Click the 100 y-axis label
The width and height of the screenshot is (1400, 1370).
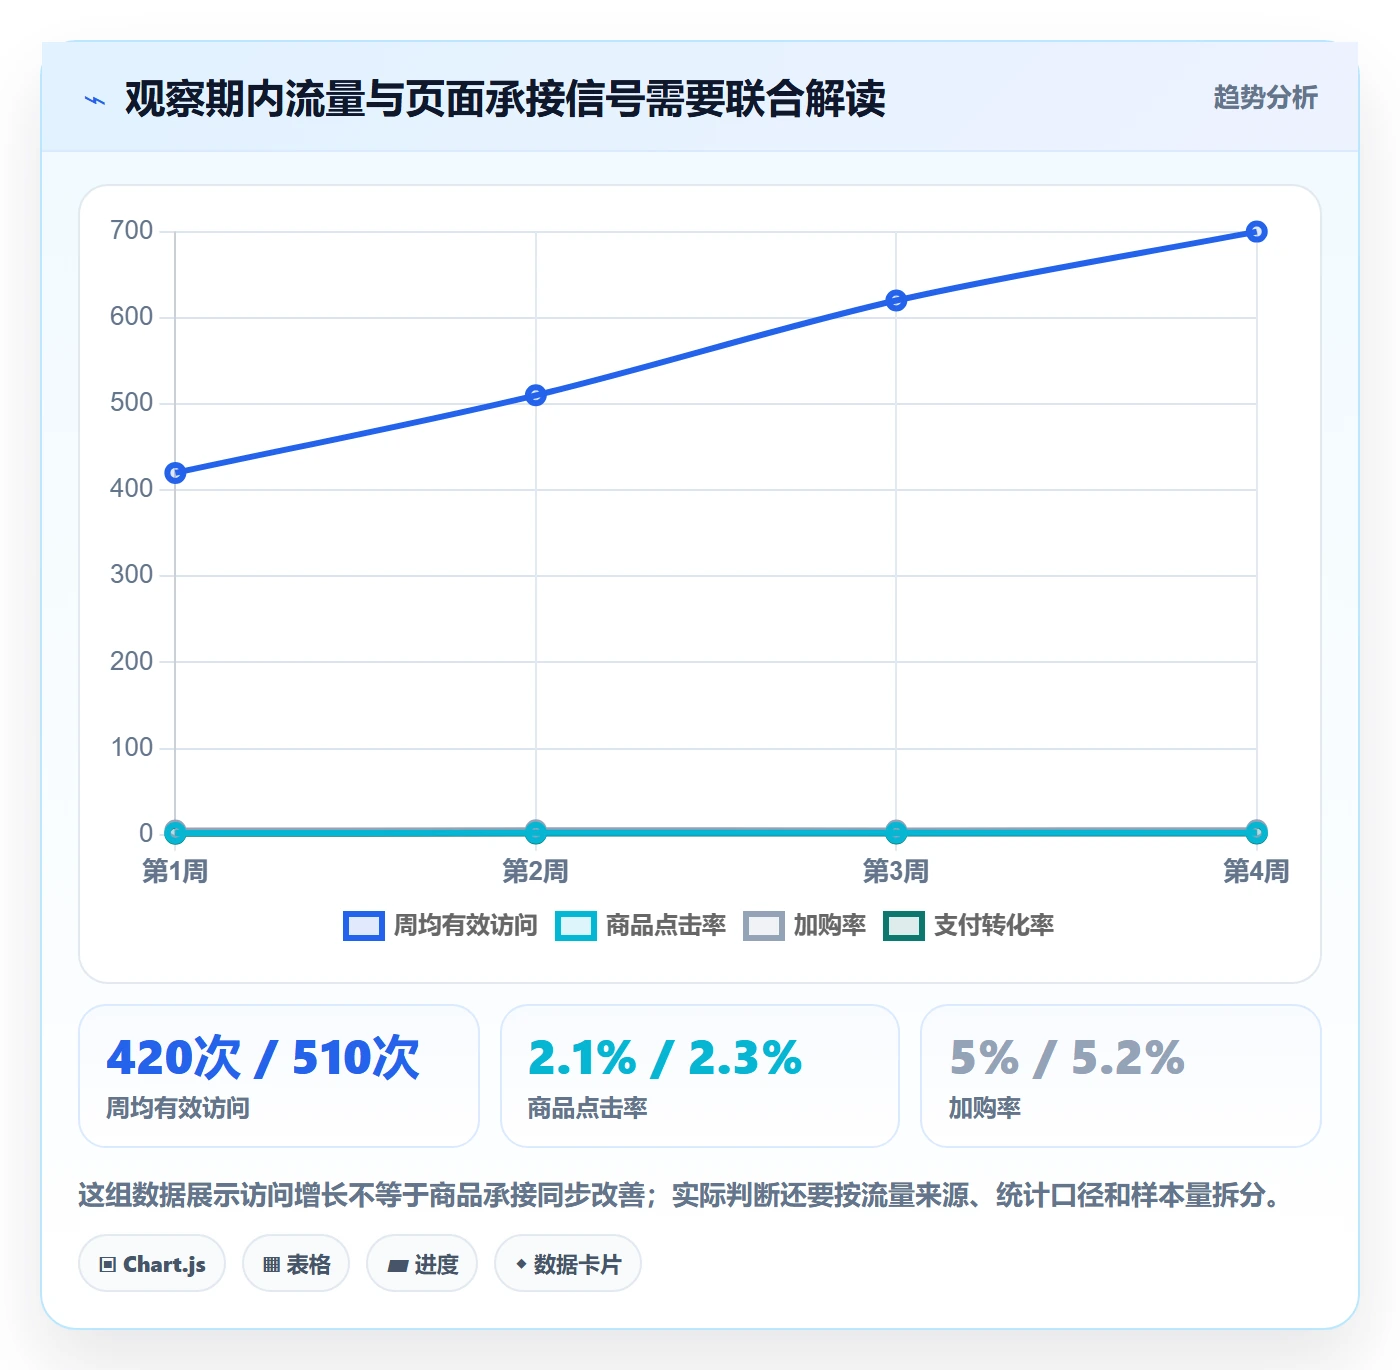(132, 748)
